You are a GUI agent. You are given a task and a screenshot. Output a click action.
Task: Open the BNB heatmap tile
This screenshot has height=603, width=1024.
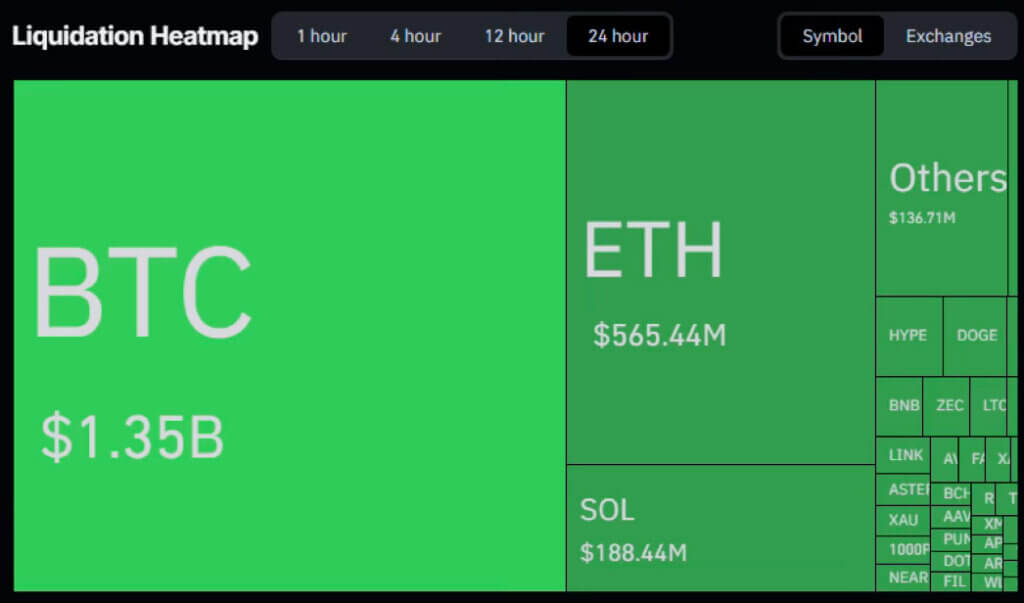pyautogui.click(x=903, y=406)
